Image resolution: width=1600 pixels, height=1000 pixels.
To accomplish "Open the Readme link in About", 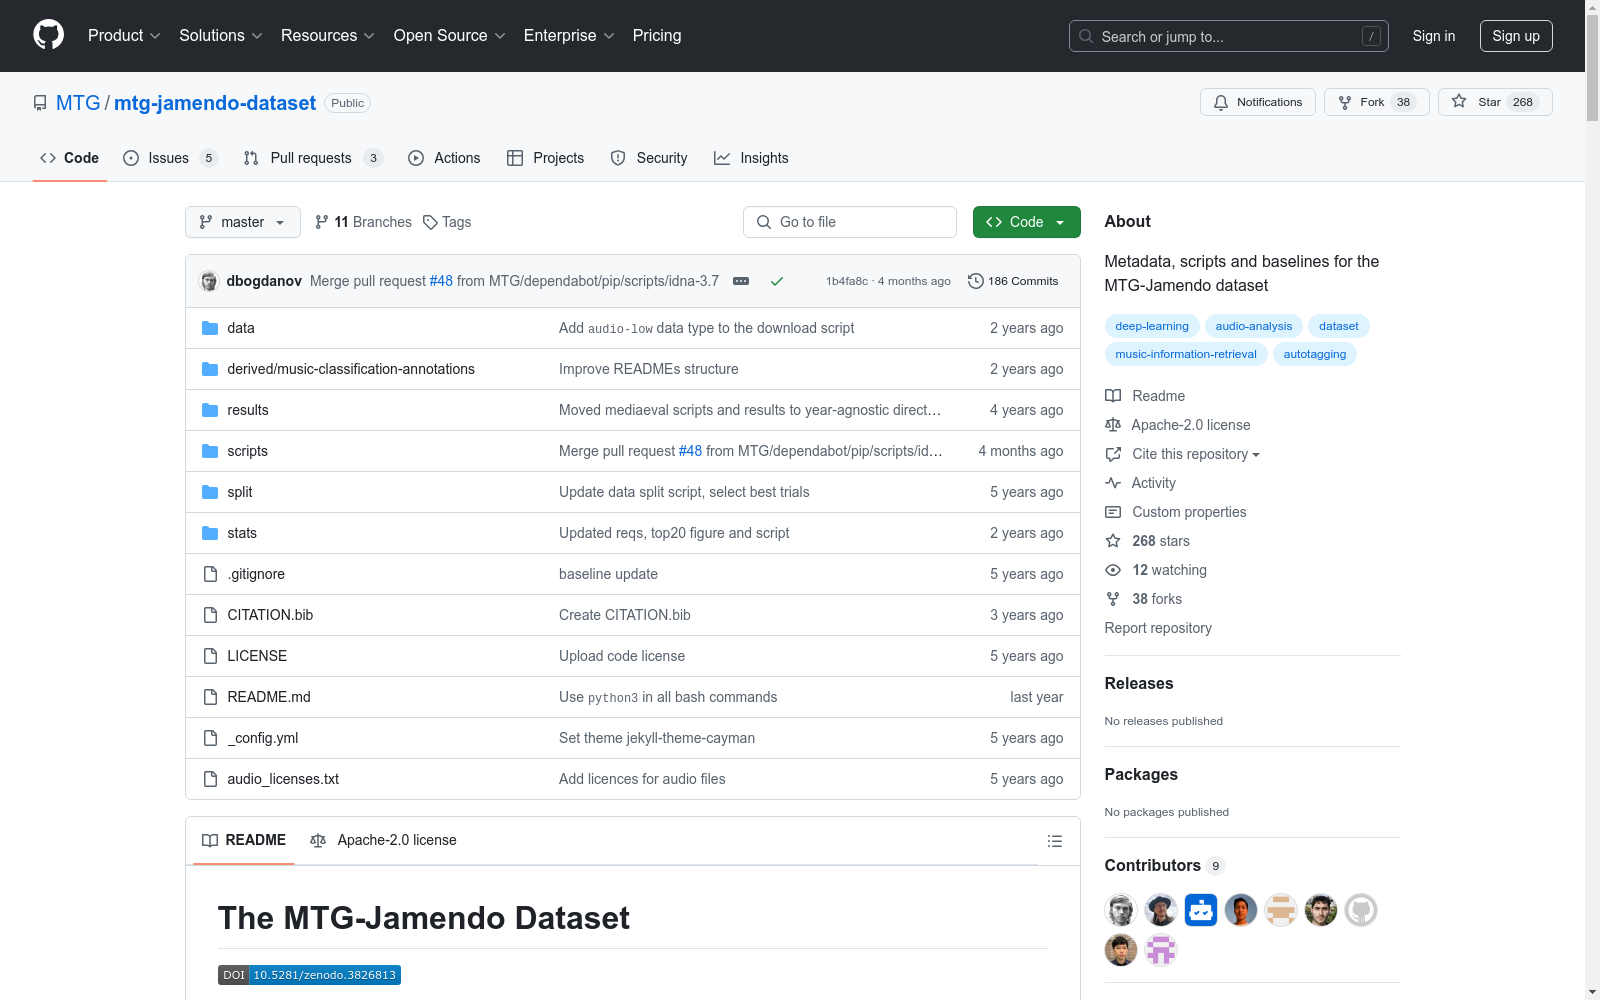I will (x=1145, y=396).
